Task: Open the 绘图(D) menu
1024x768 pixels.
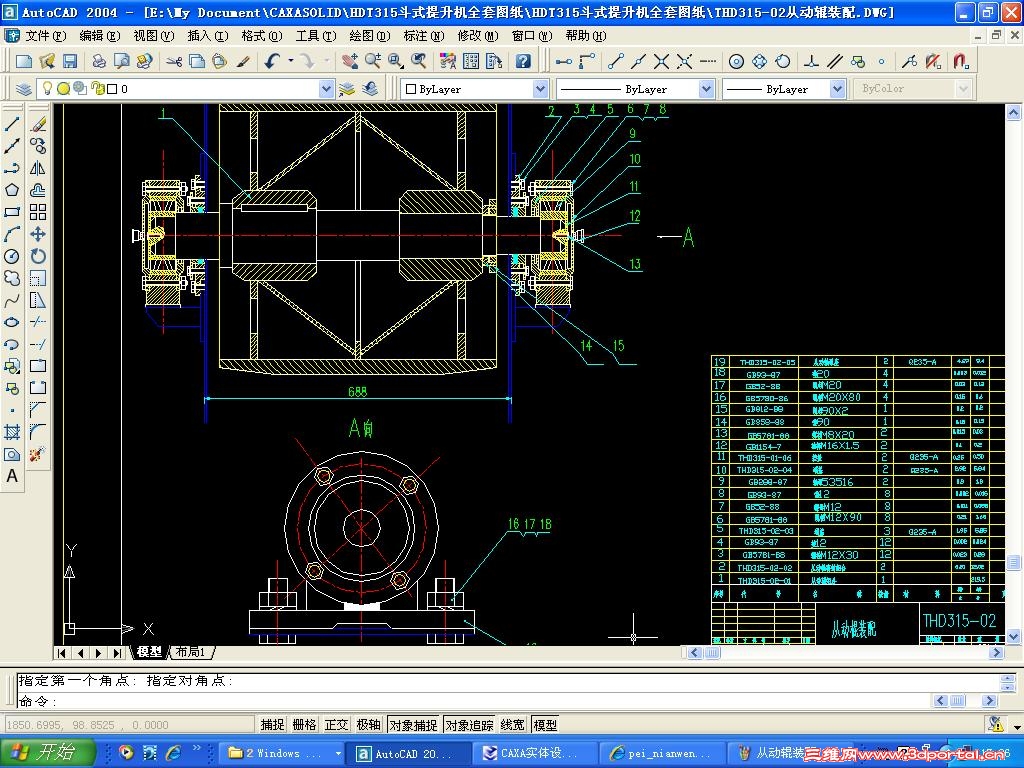Action: click(x=370, y=35)
